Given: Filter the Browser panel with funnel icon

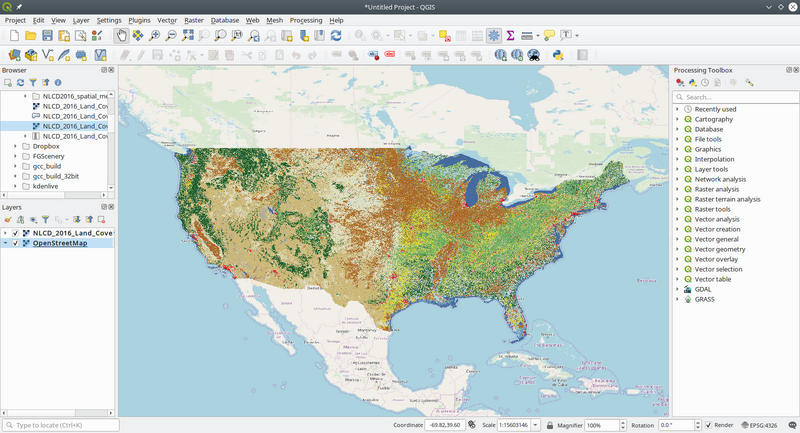Looking at the screenshot, I should coord(33,83).
